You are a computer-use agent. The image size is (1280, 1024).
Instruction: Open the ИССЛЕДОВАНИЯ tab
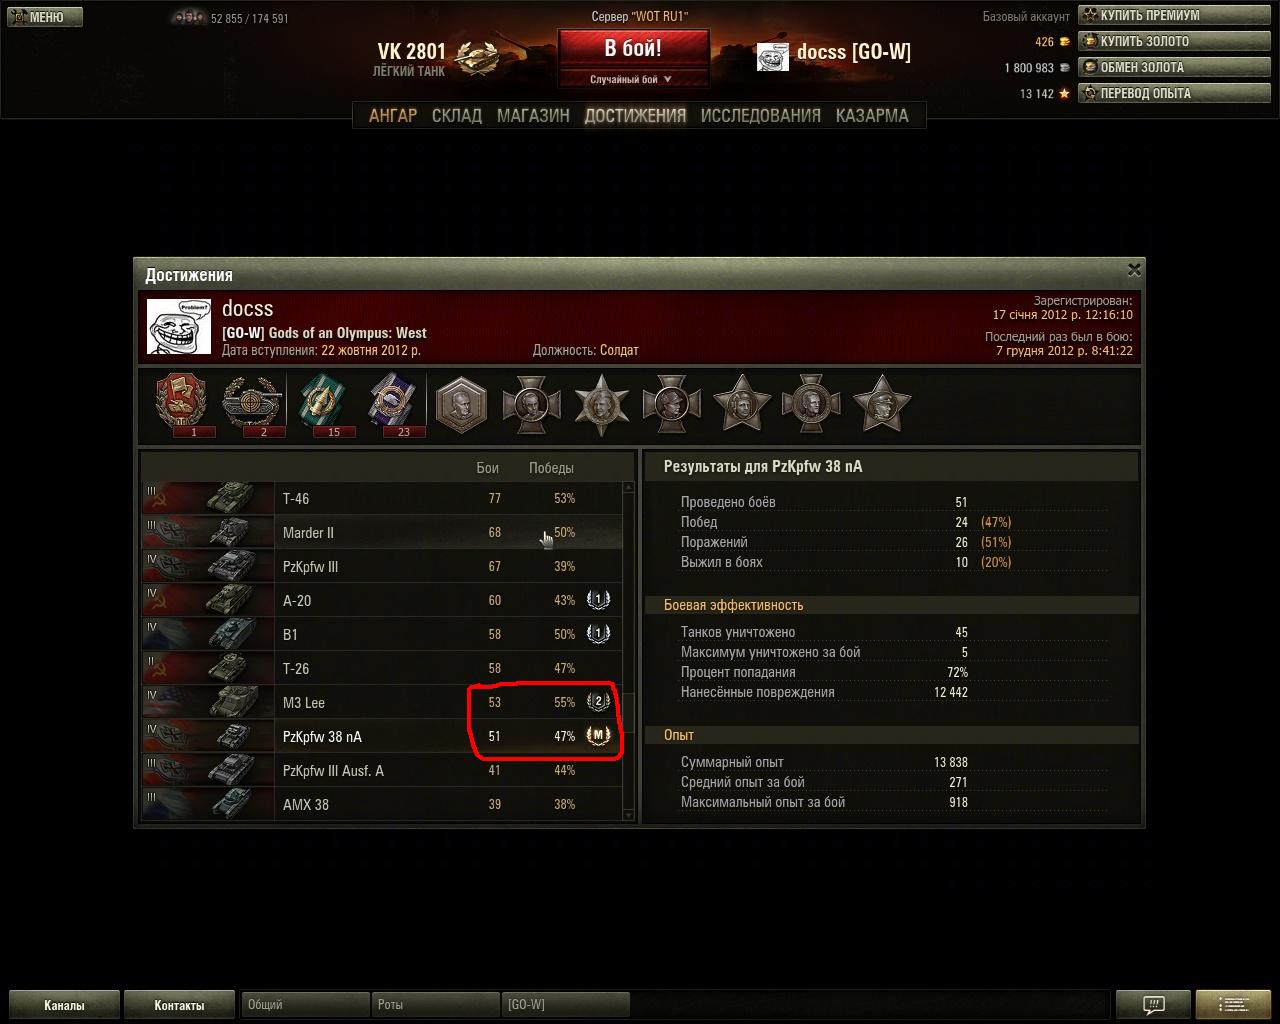pyautogui.click(x=760, y=115)
